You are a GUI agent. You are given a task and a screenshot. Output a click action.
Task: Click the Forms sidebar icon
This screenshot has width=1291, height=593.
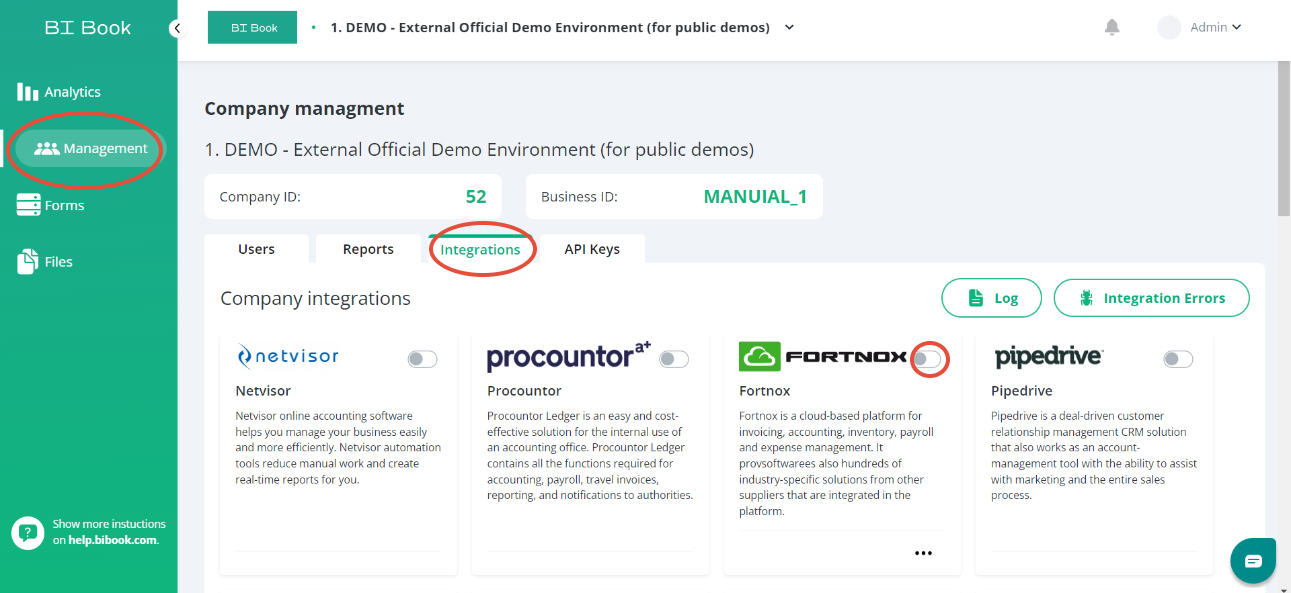(x=28, y=205)
